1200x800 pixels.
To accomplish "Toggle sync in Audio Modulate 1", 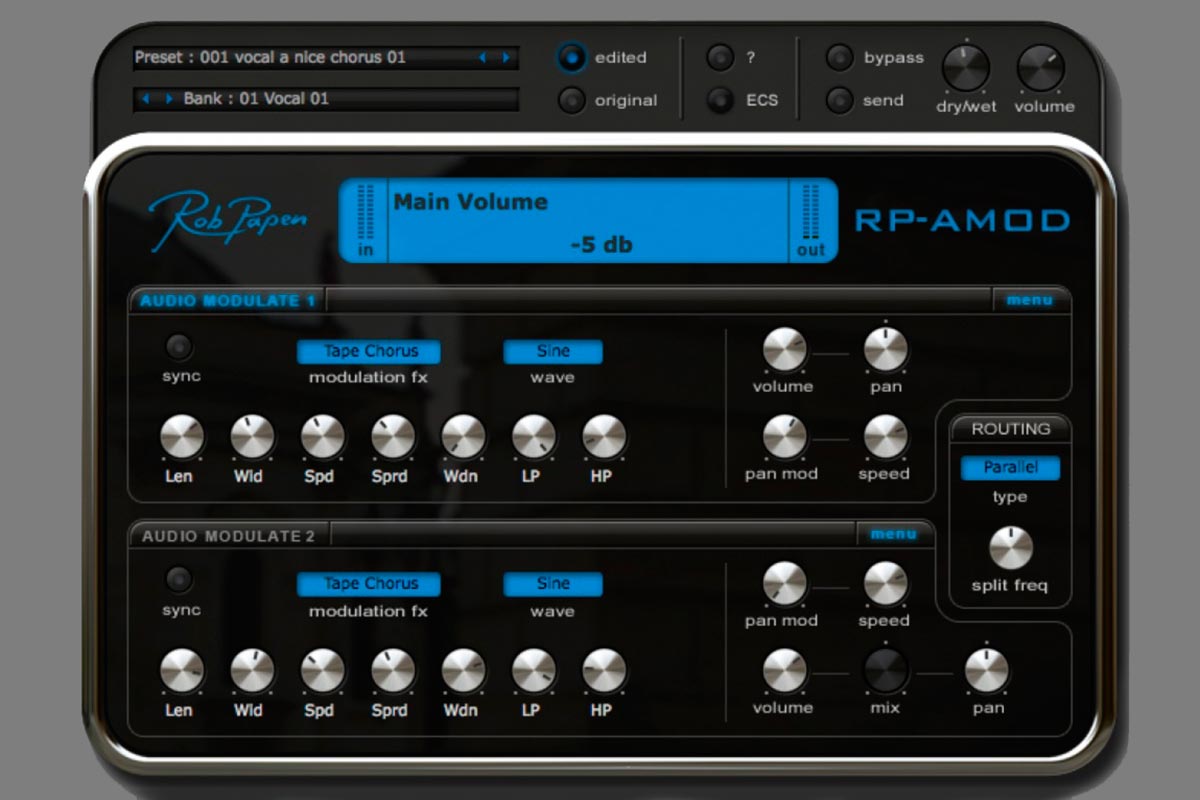I will click(180, 347).
